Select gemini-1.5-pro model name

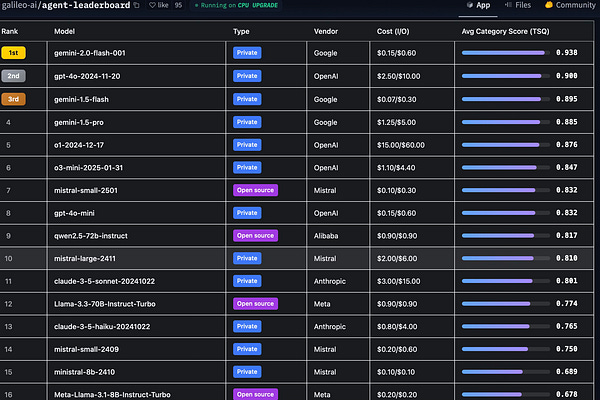click(78, 122)
